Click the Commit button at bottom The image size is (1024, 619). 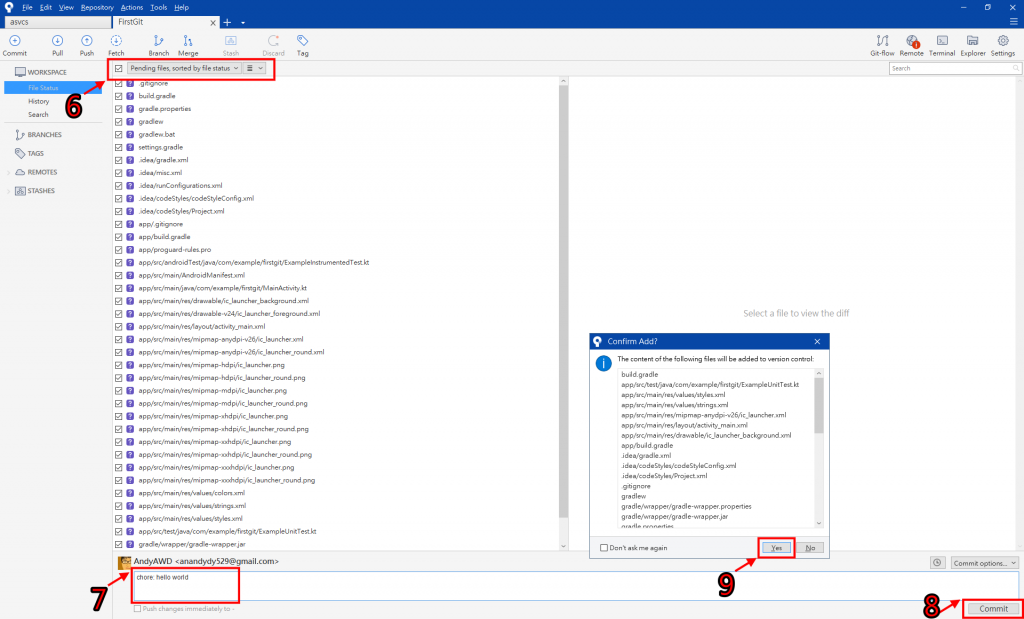pos(993,609)
